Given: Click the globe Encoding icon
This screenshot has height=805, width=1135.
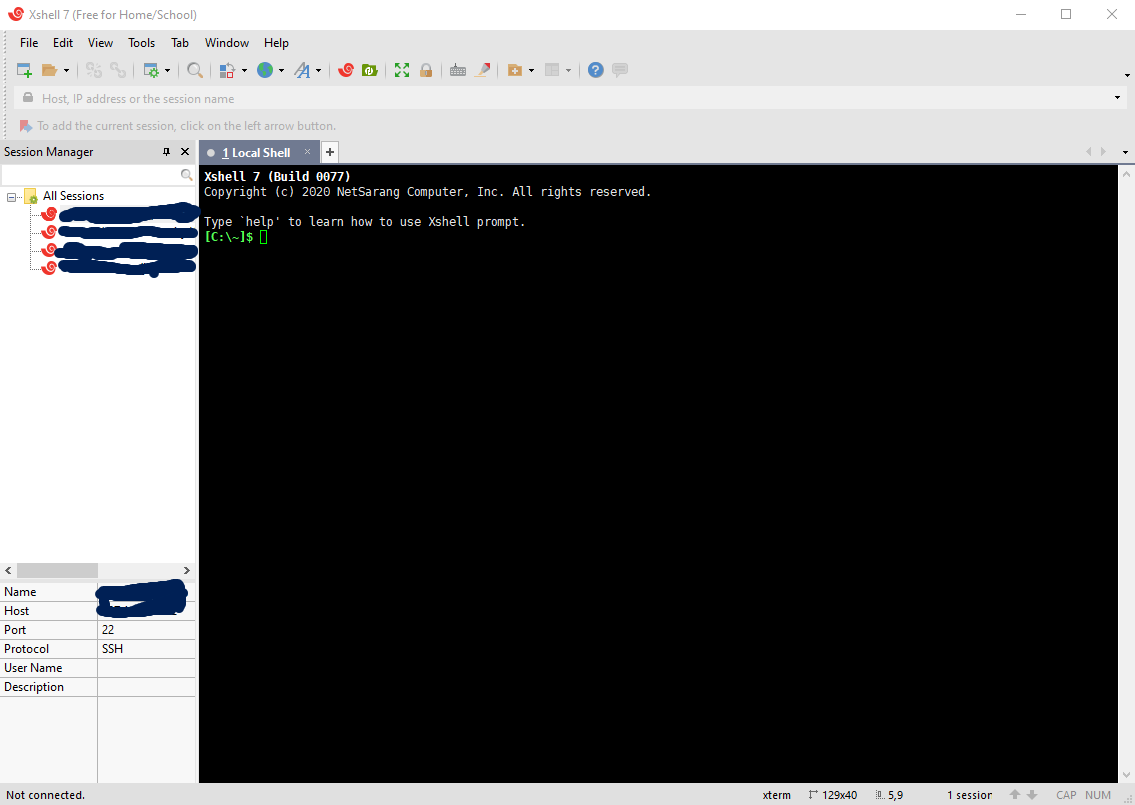Looking at the screenshot, I should [x=265, y=70].
